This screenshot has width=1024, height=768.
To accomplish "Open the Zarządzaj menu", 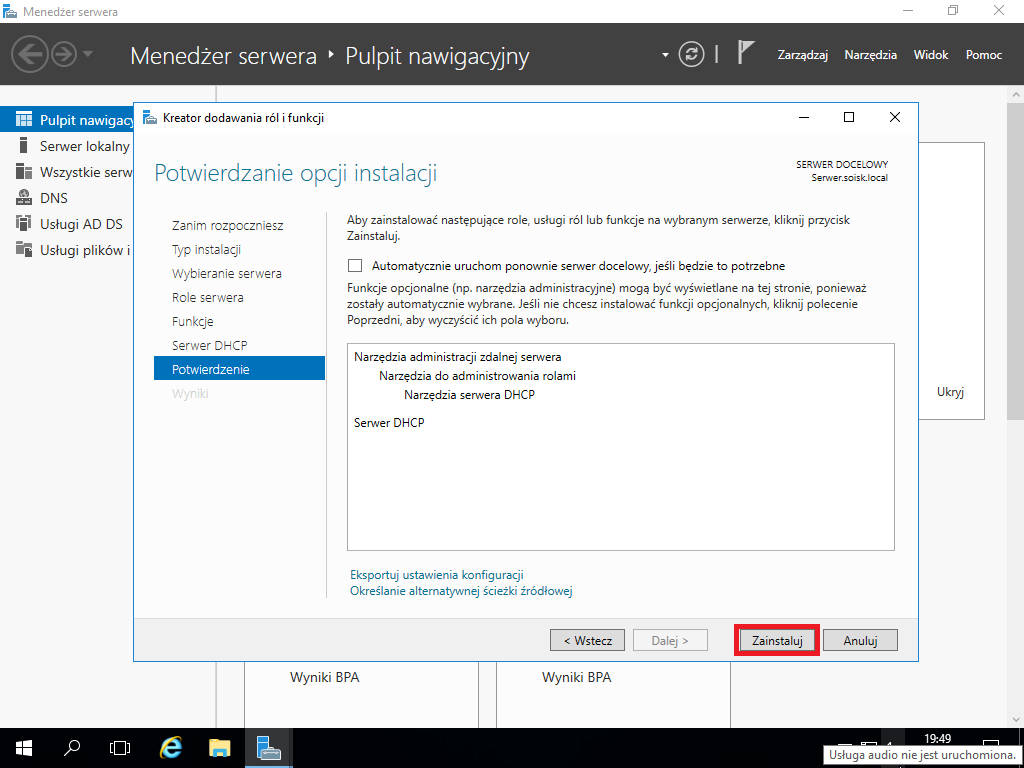I will (x=803, y=55).
